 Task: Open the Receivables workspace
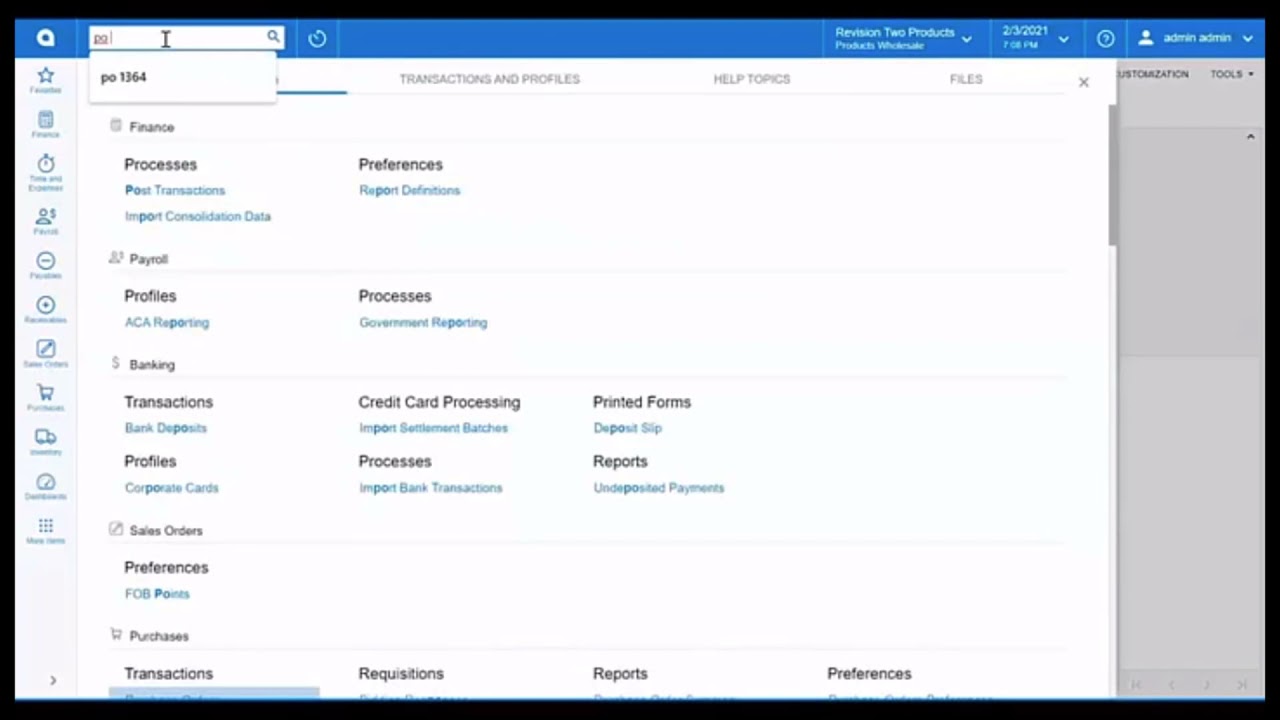click(45, 309)
